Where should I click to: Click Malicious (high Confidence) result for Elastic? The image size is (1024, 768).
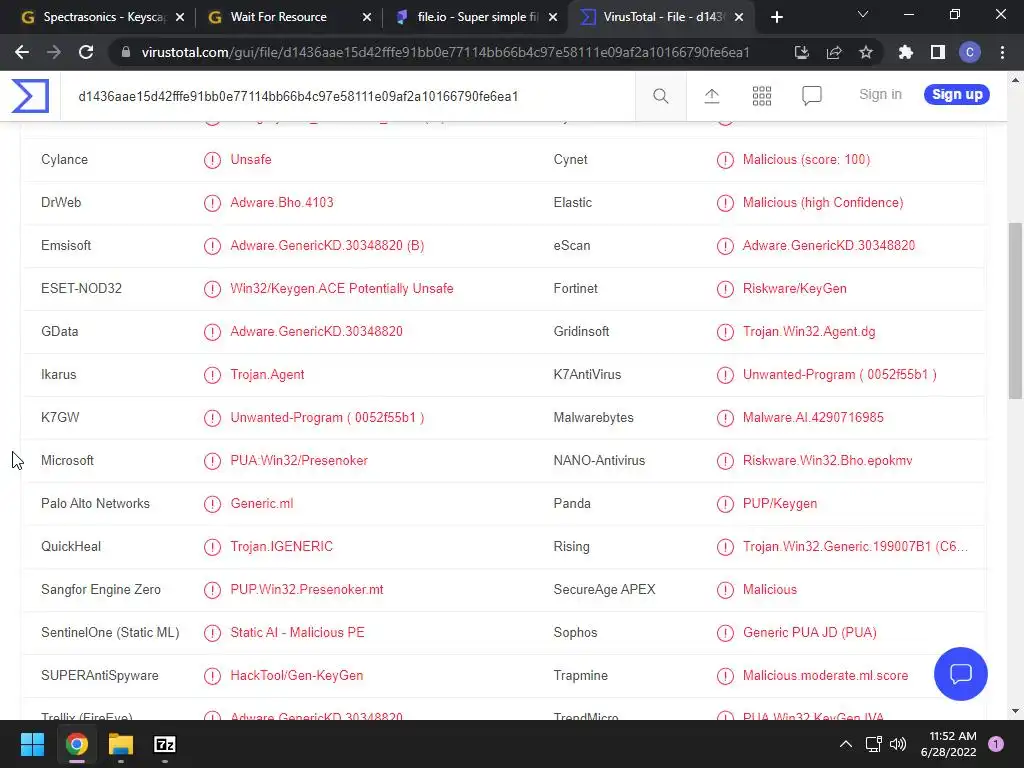click(x=823, y=203)
